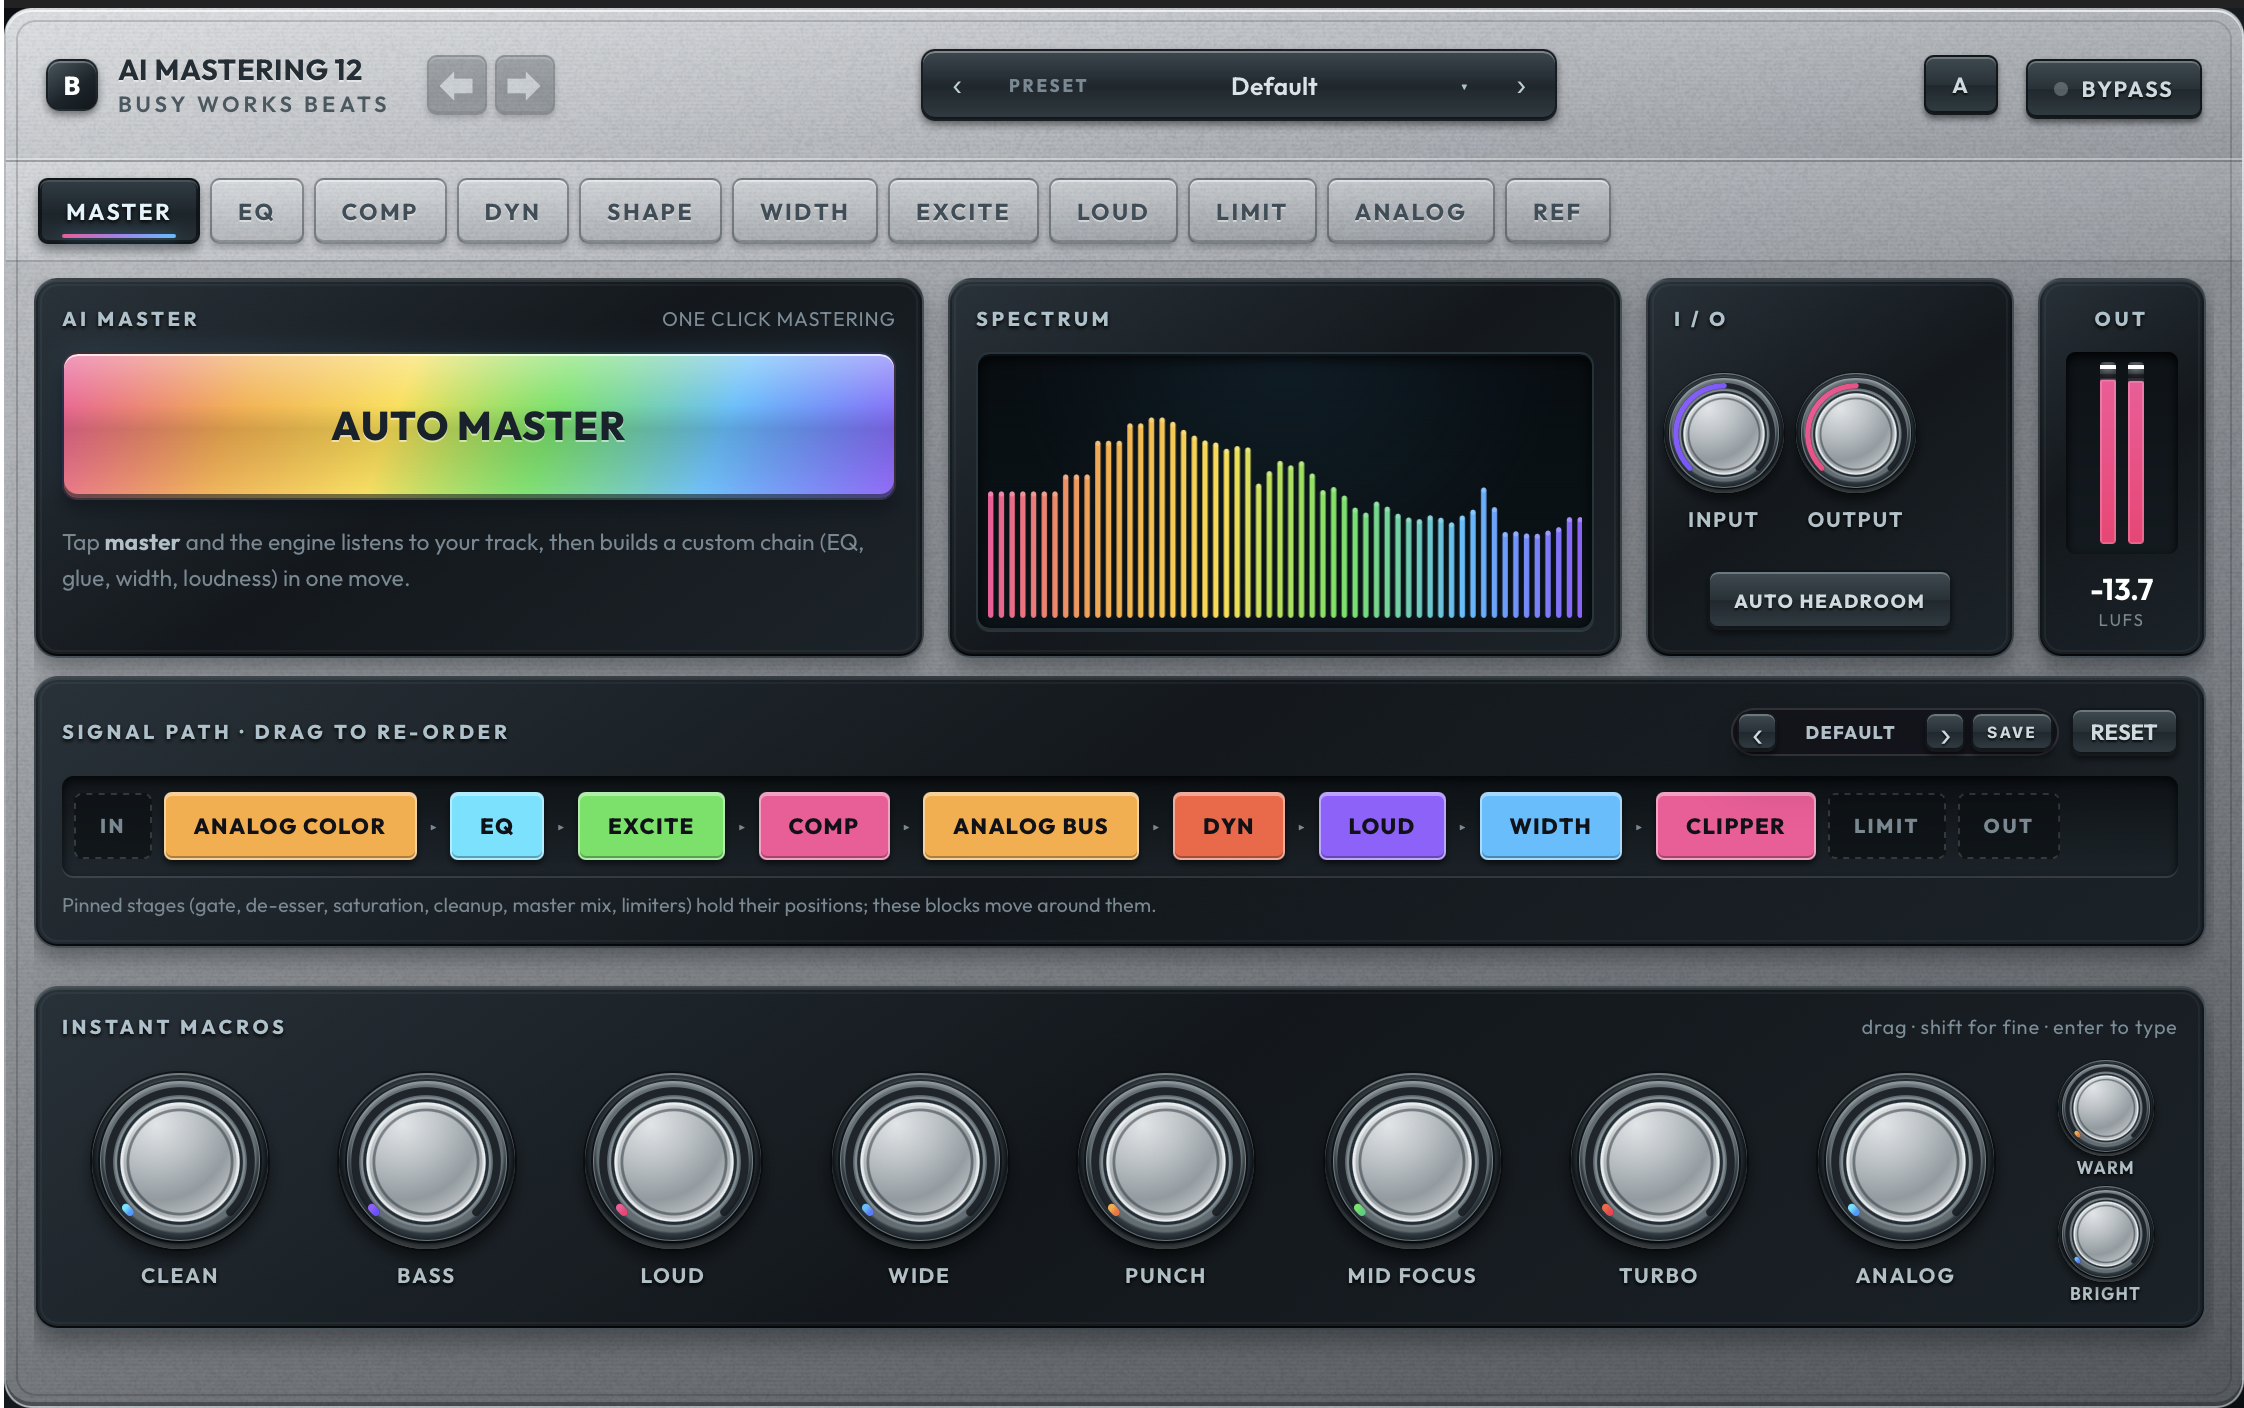Click the PUNCH macro knob
This screenshot has height=1408, width=2244.
click(1165, 1162)
